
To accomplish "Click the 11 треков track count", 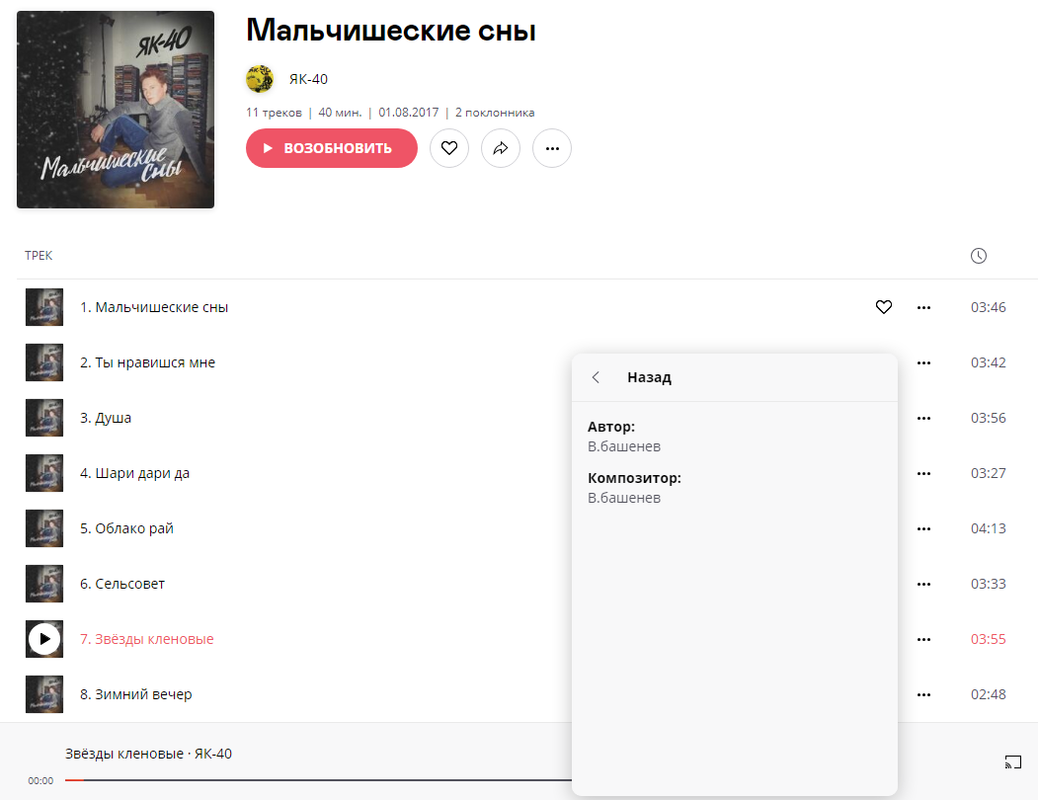I will click(274, 113).
